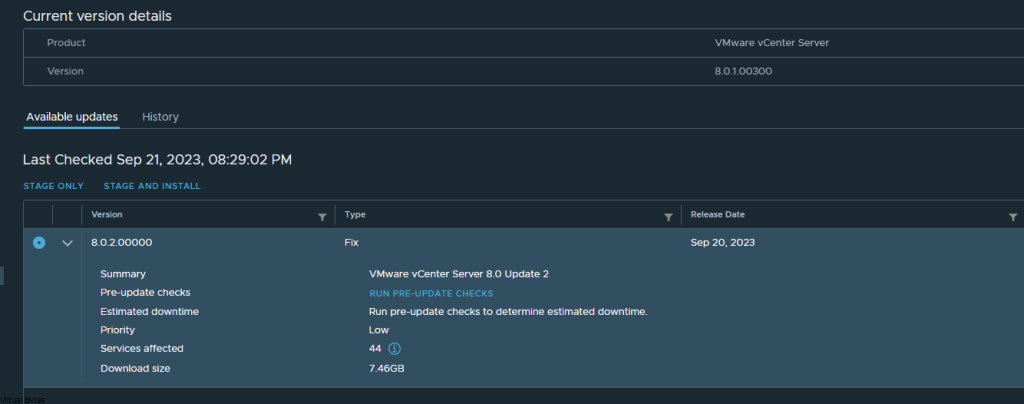Click summary VMware vCenter Server 8.0 Update 2
This screenshot has height=404, width=1024.
[458, 274]
